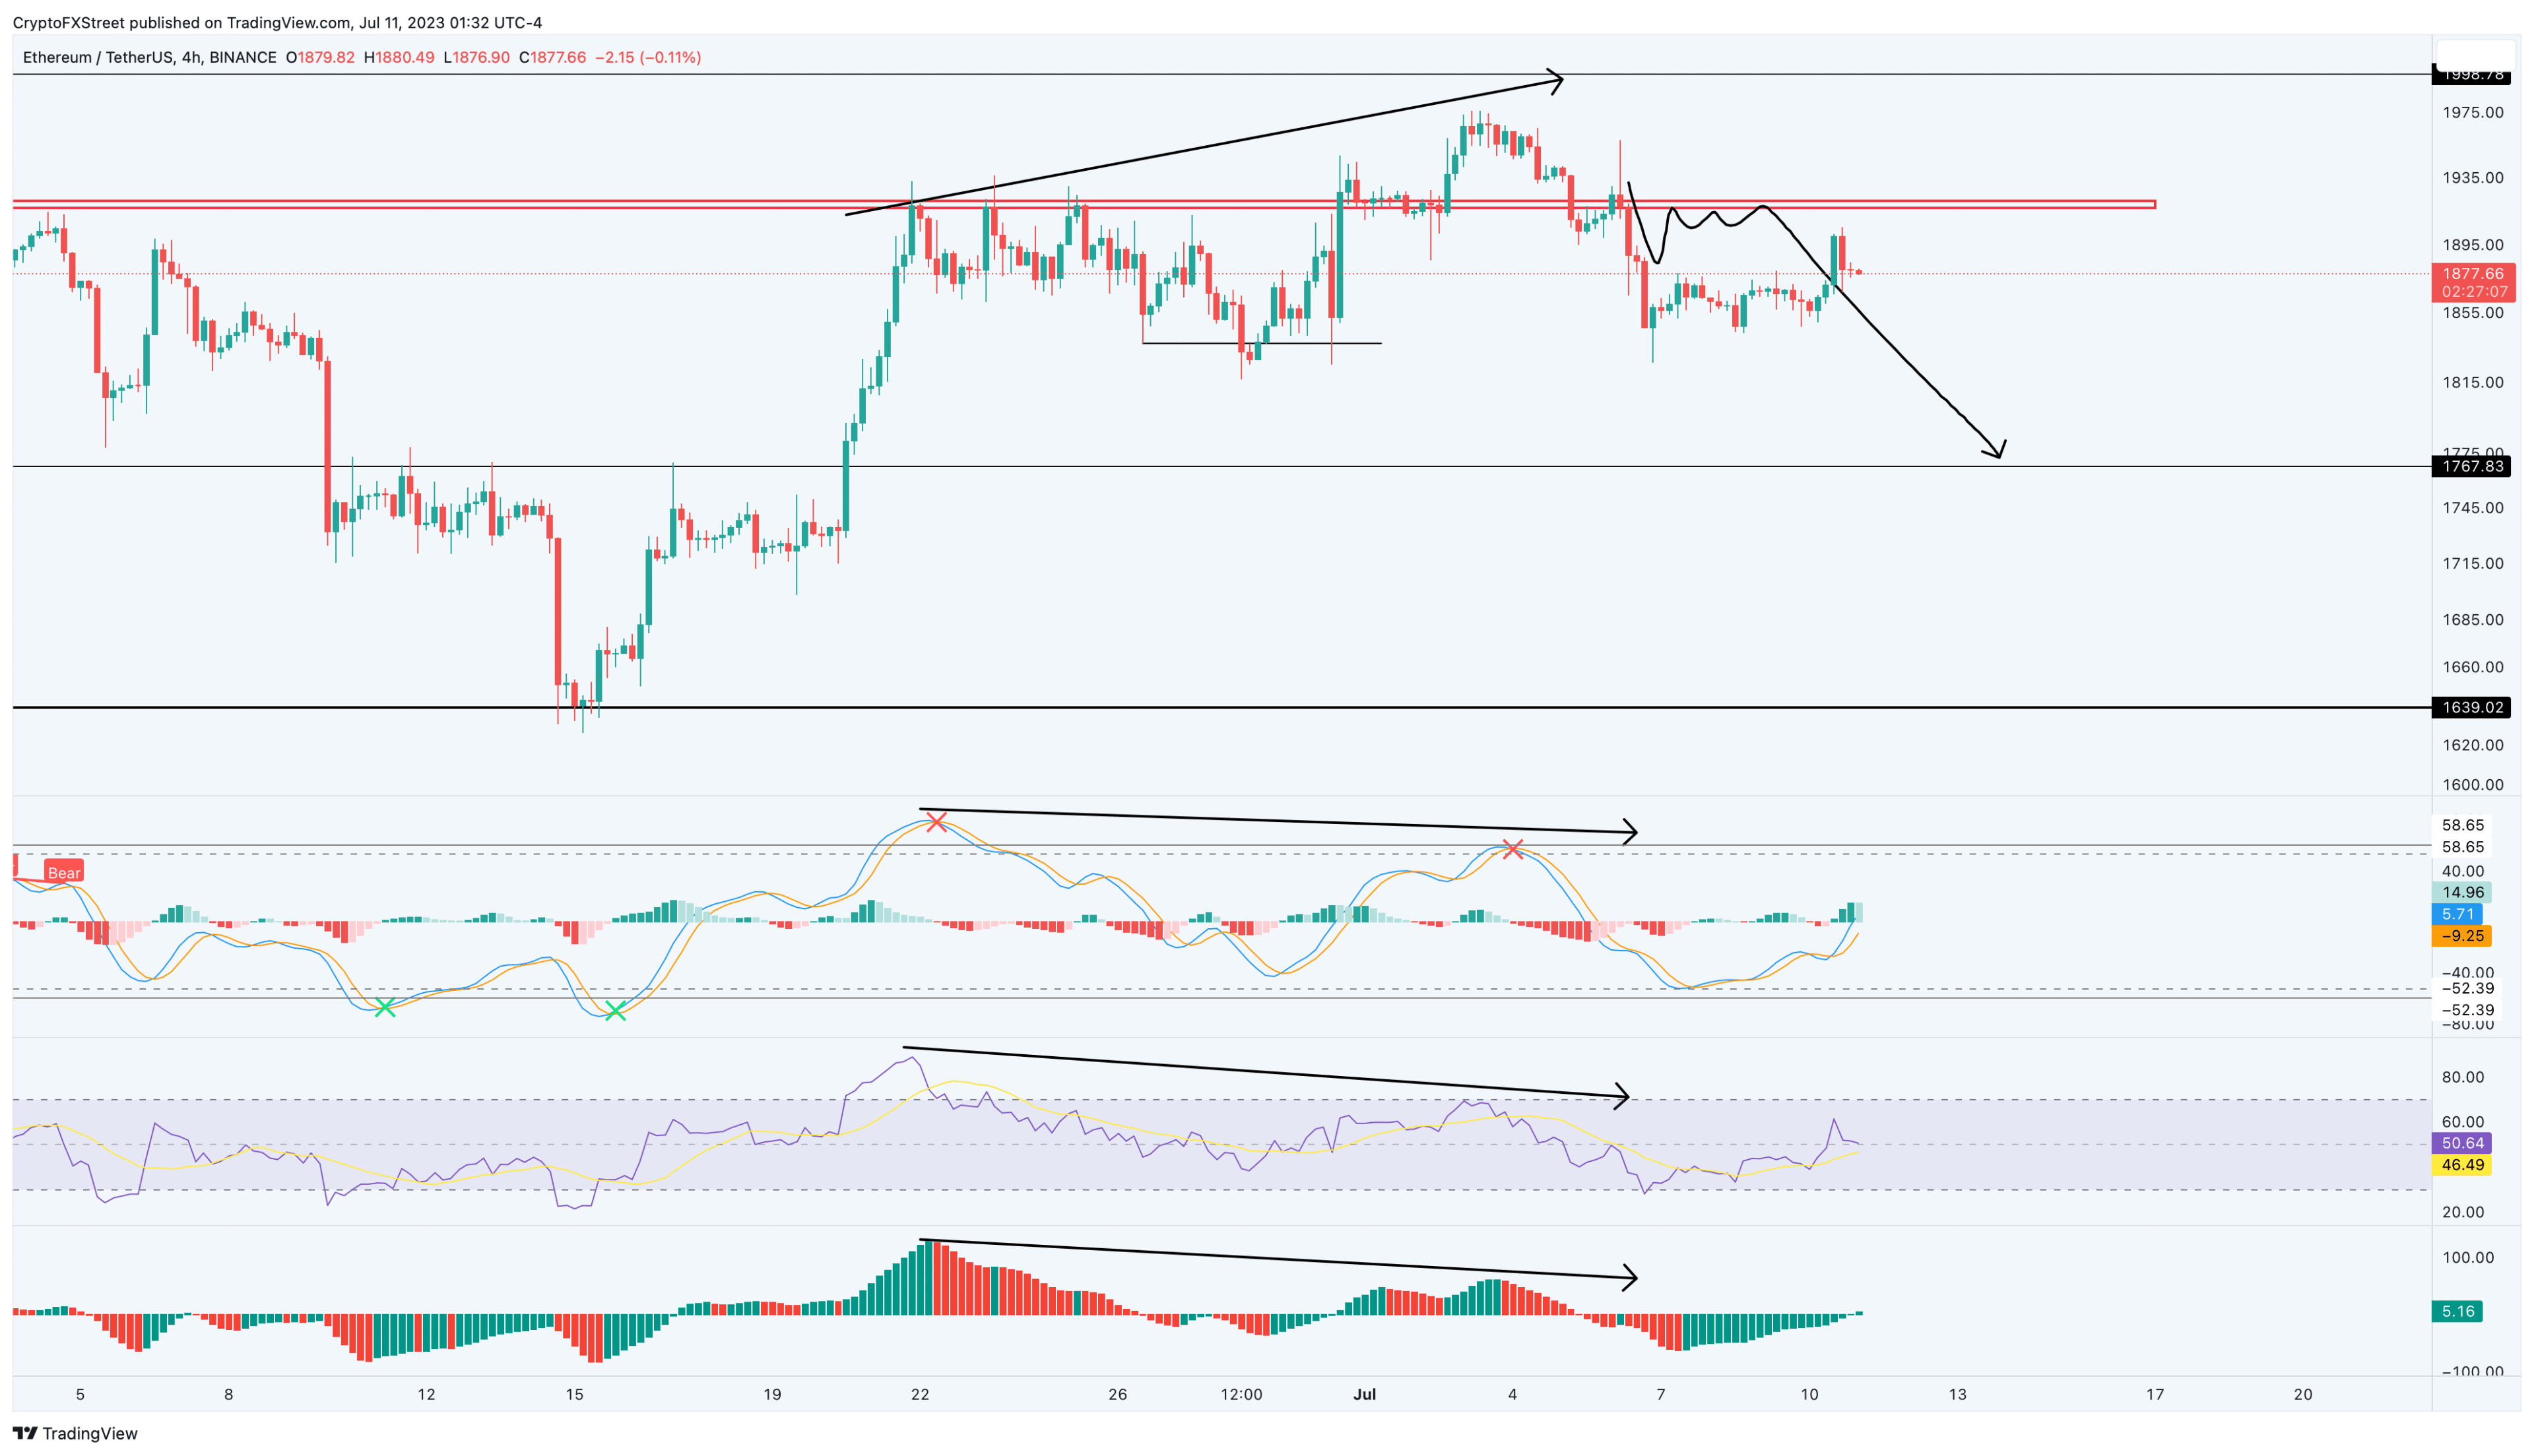Click the 1855.00 price axis label
This screenshot has width=2534, height=1456.
tap(2472, 312)
